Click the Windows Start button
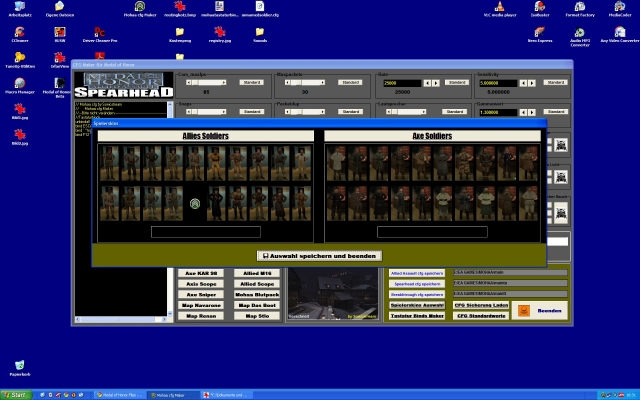 tap(16, 395)
